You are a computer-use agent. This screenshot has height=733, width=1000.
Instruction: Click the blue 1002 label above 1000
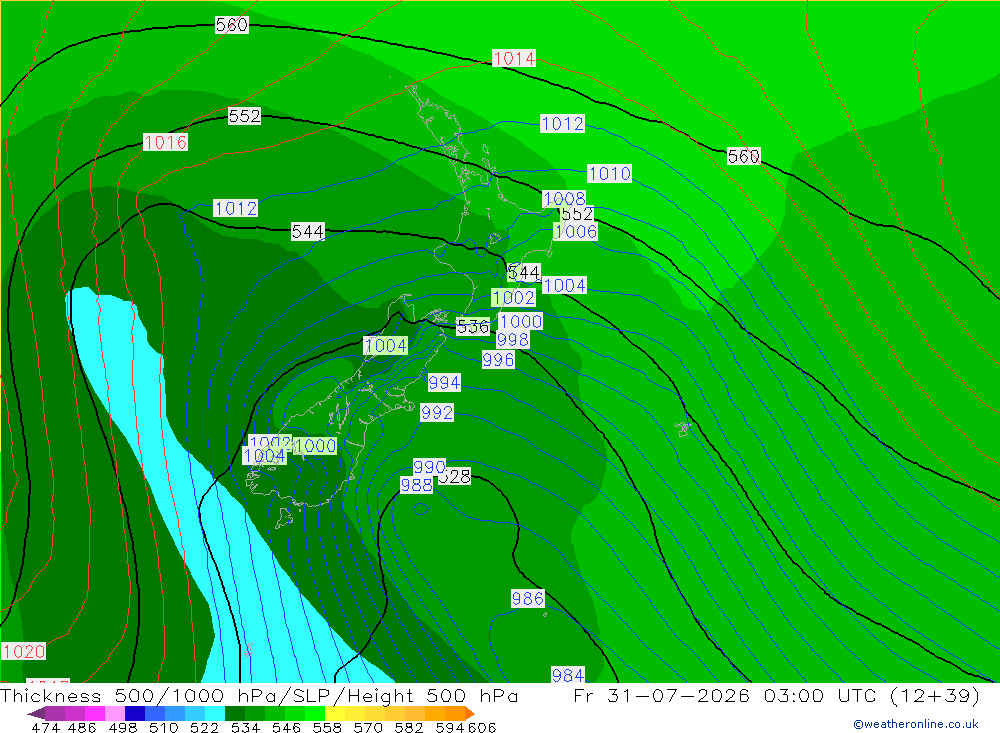513,297
